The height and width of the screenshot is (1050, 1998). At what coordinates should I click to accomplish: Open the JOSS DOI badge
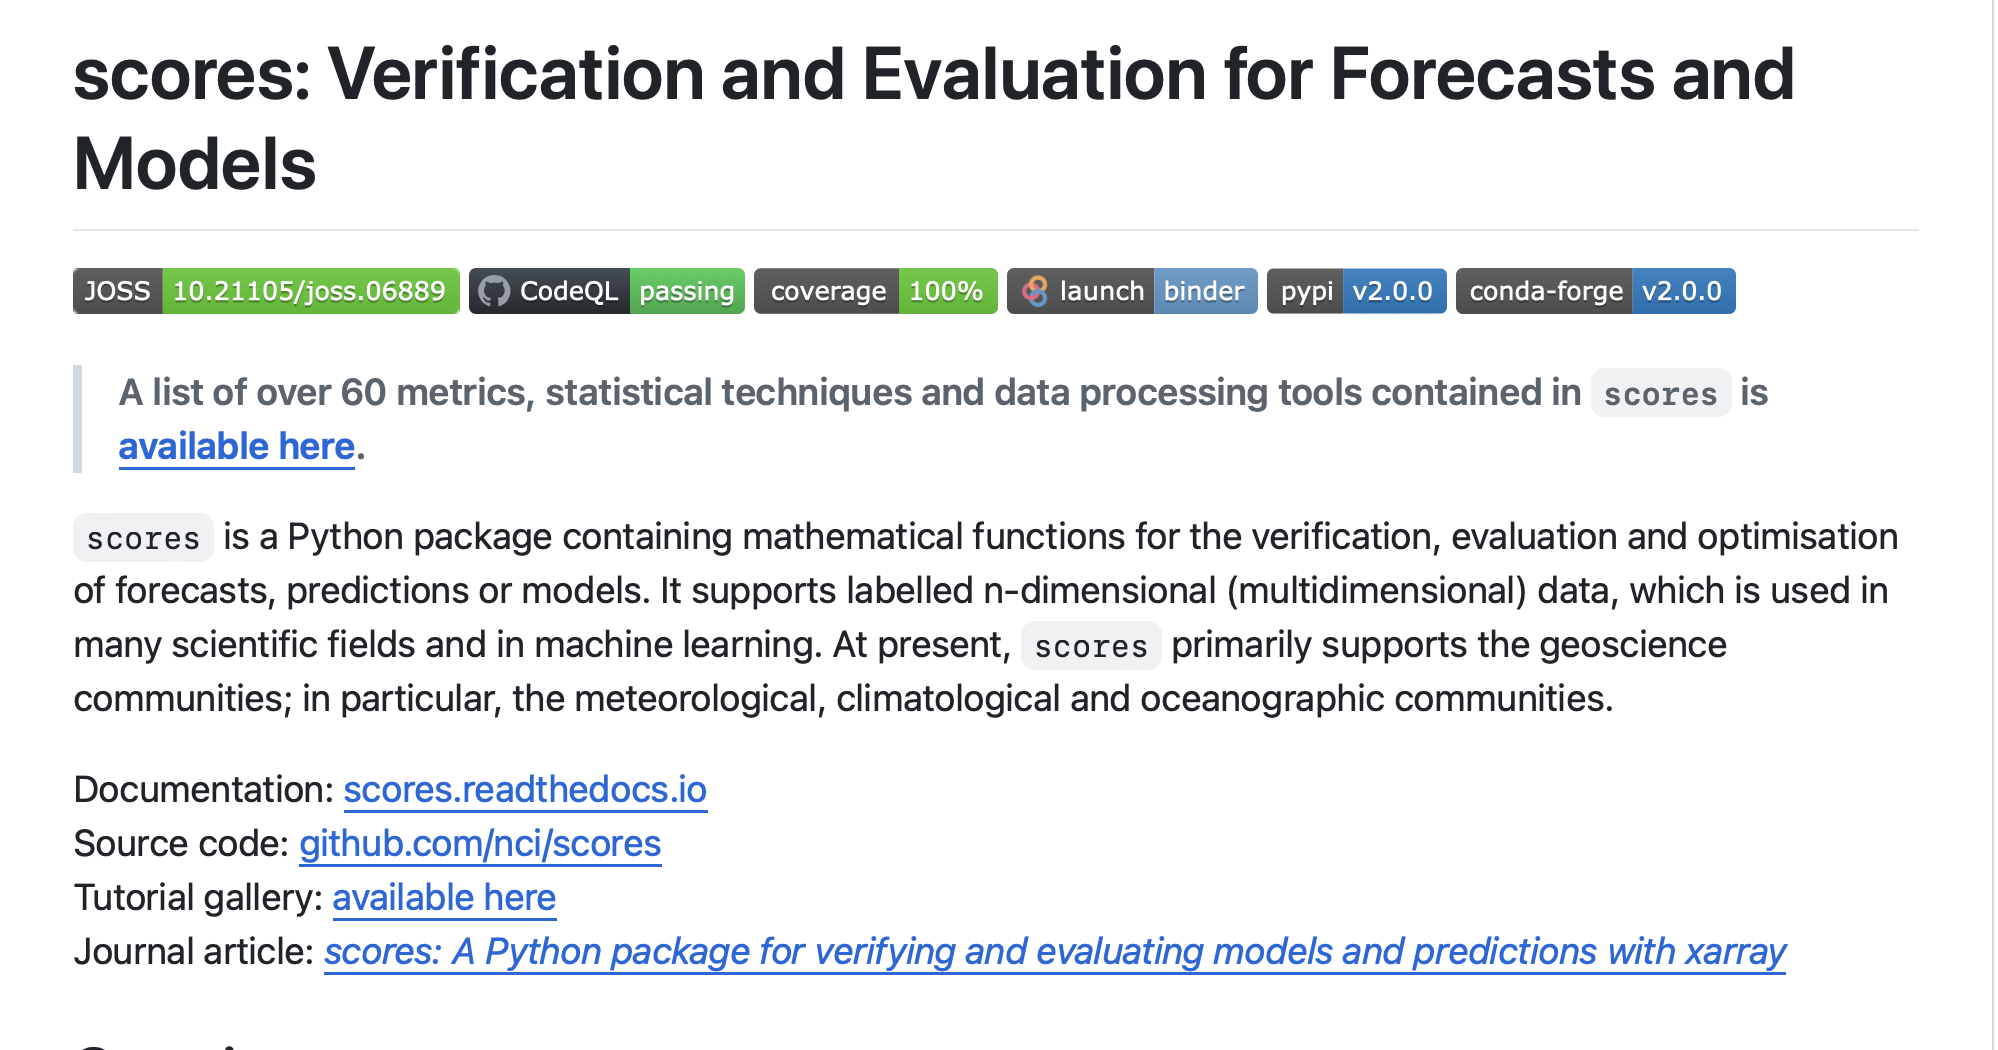266,291
